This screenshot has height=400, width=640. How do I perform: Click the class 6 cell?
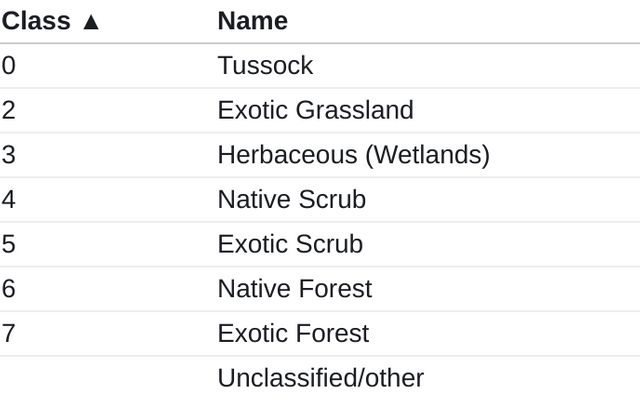(x=9, y=289)
